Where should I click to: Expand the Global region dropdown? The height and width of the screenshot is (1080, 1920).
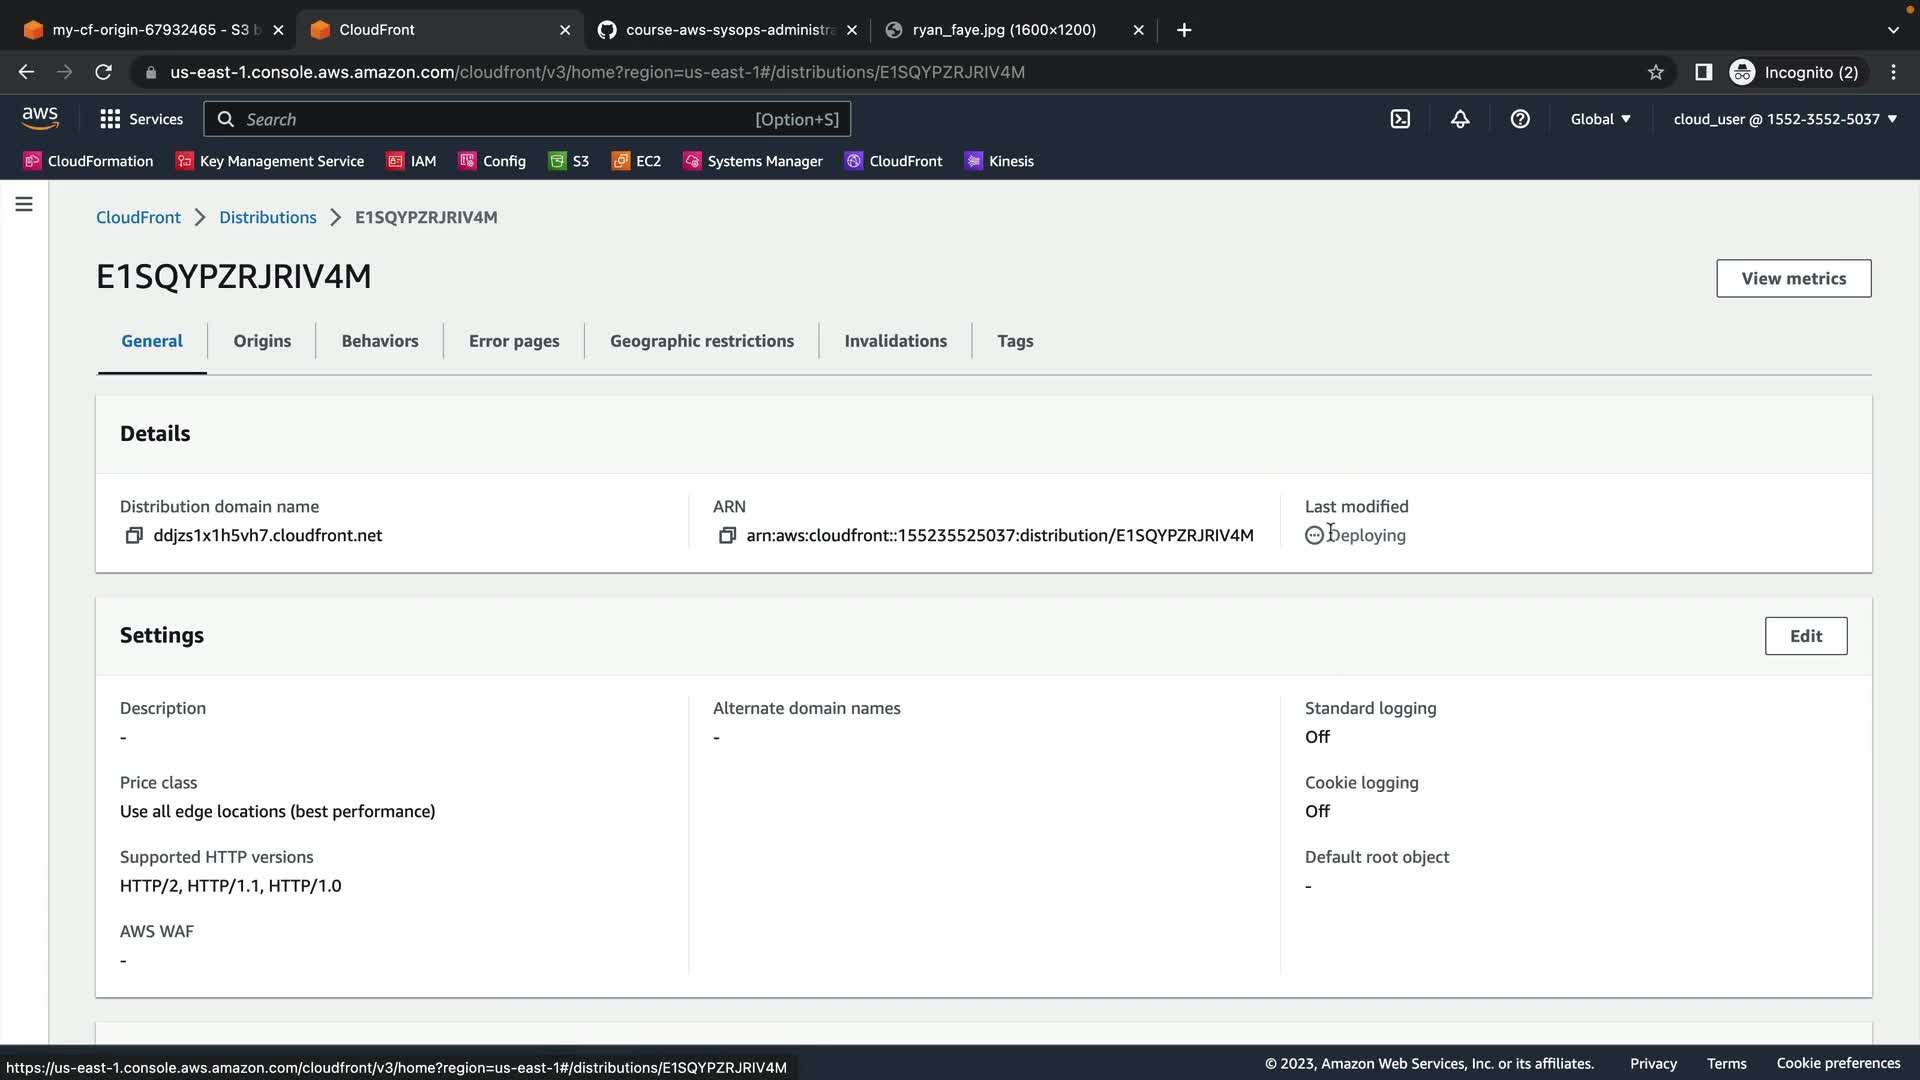[x=1600, y=119]
